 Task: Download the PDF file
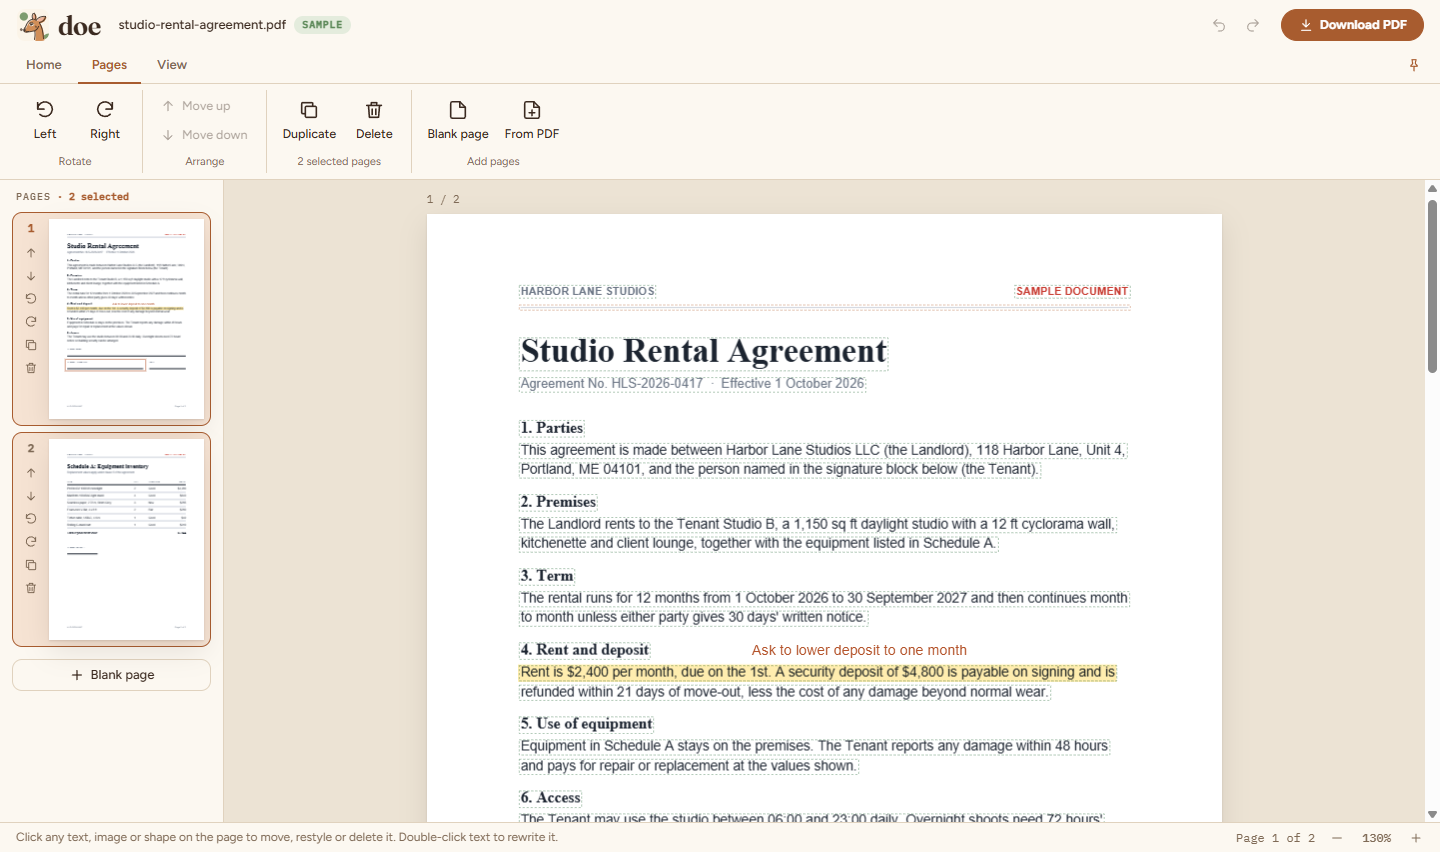[x=1352, y=25]
